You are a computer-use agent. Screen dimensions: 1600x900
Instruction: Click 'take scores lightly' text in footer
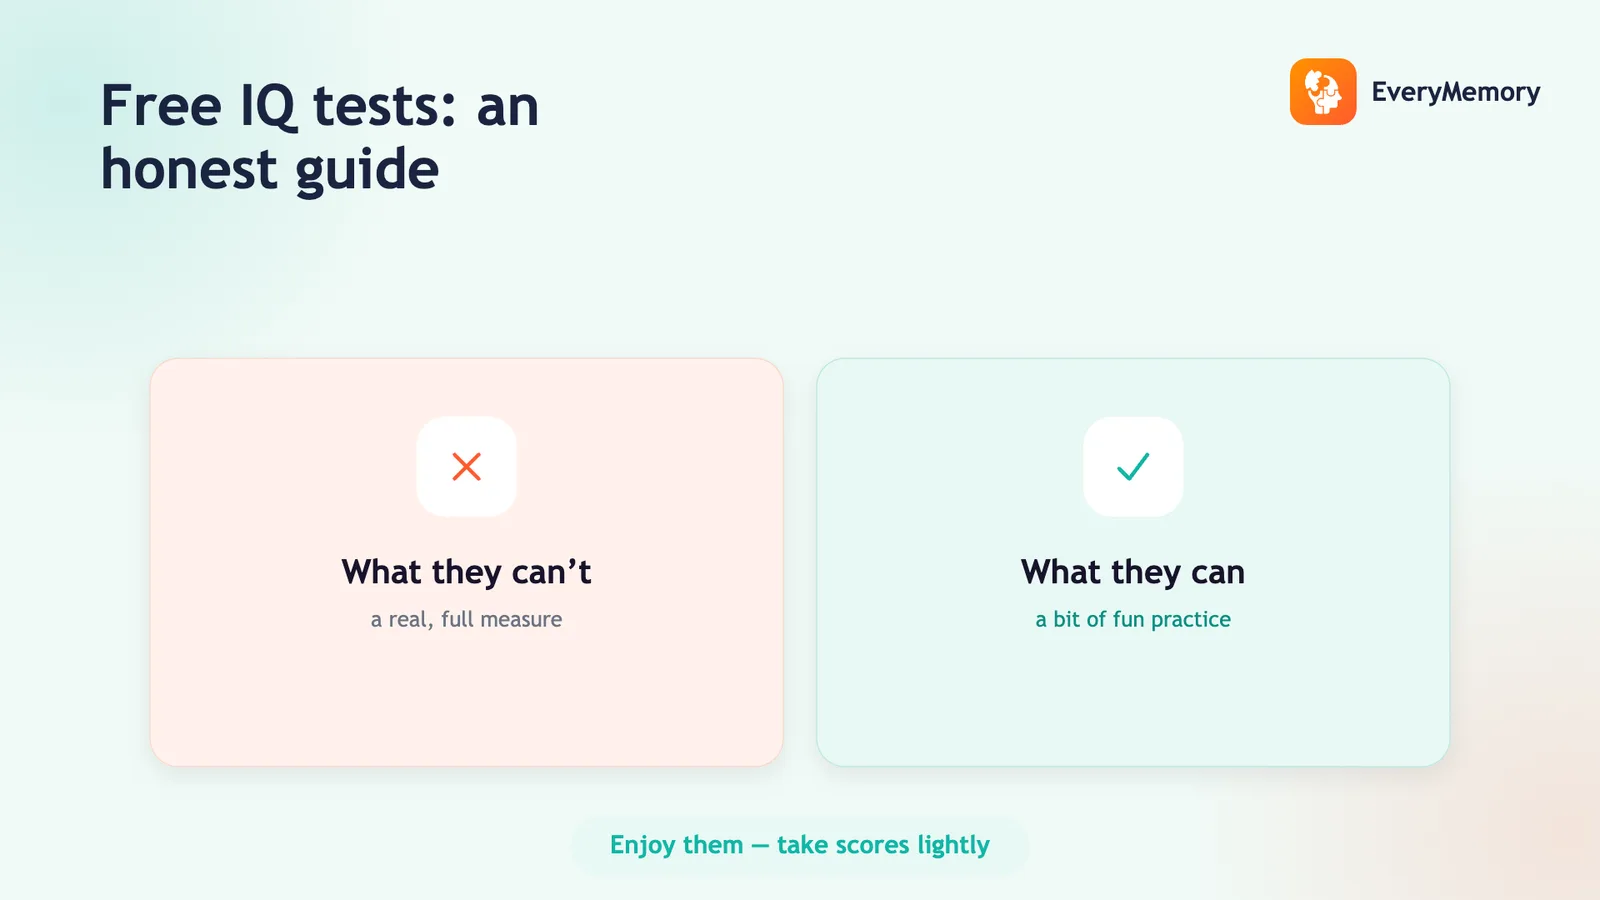883,845
